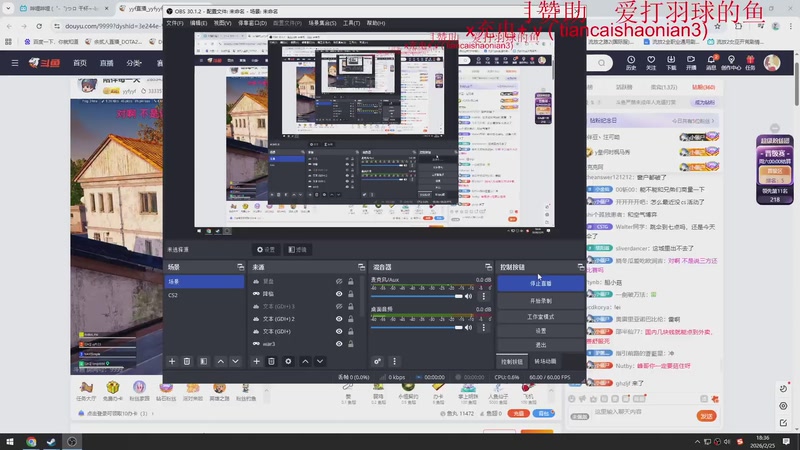This screenshot has width=800, height=450.
Task: Add a new scene with the plus icon
Action: coord(172,361)
